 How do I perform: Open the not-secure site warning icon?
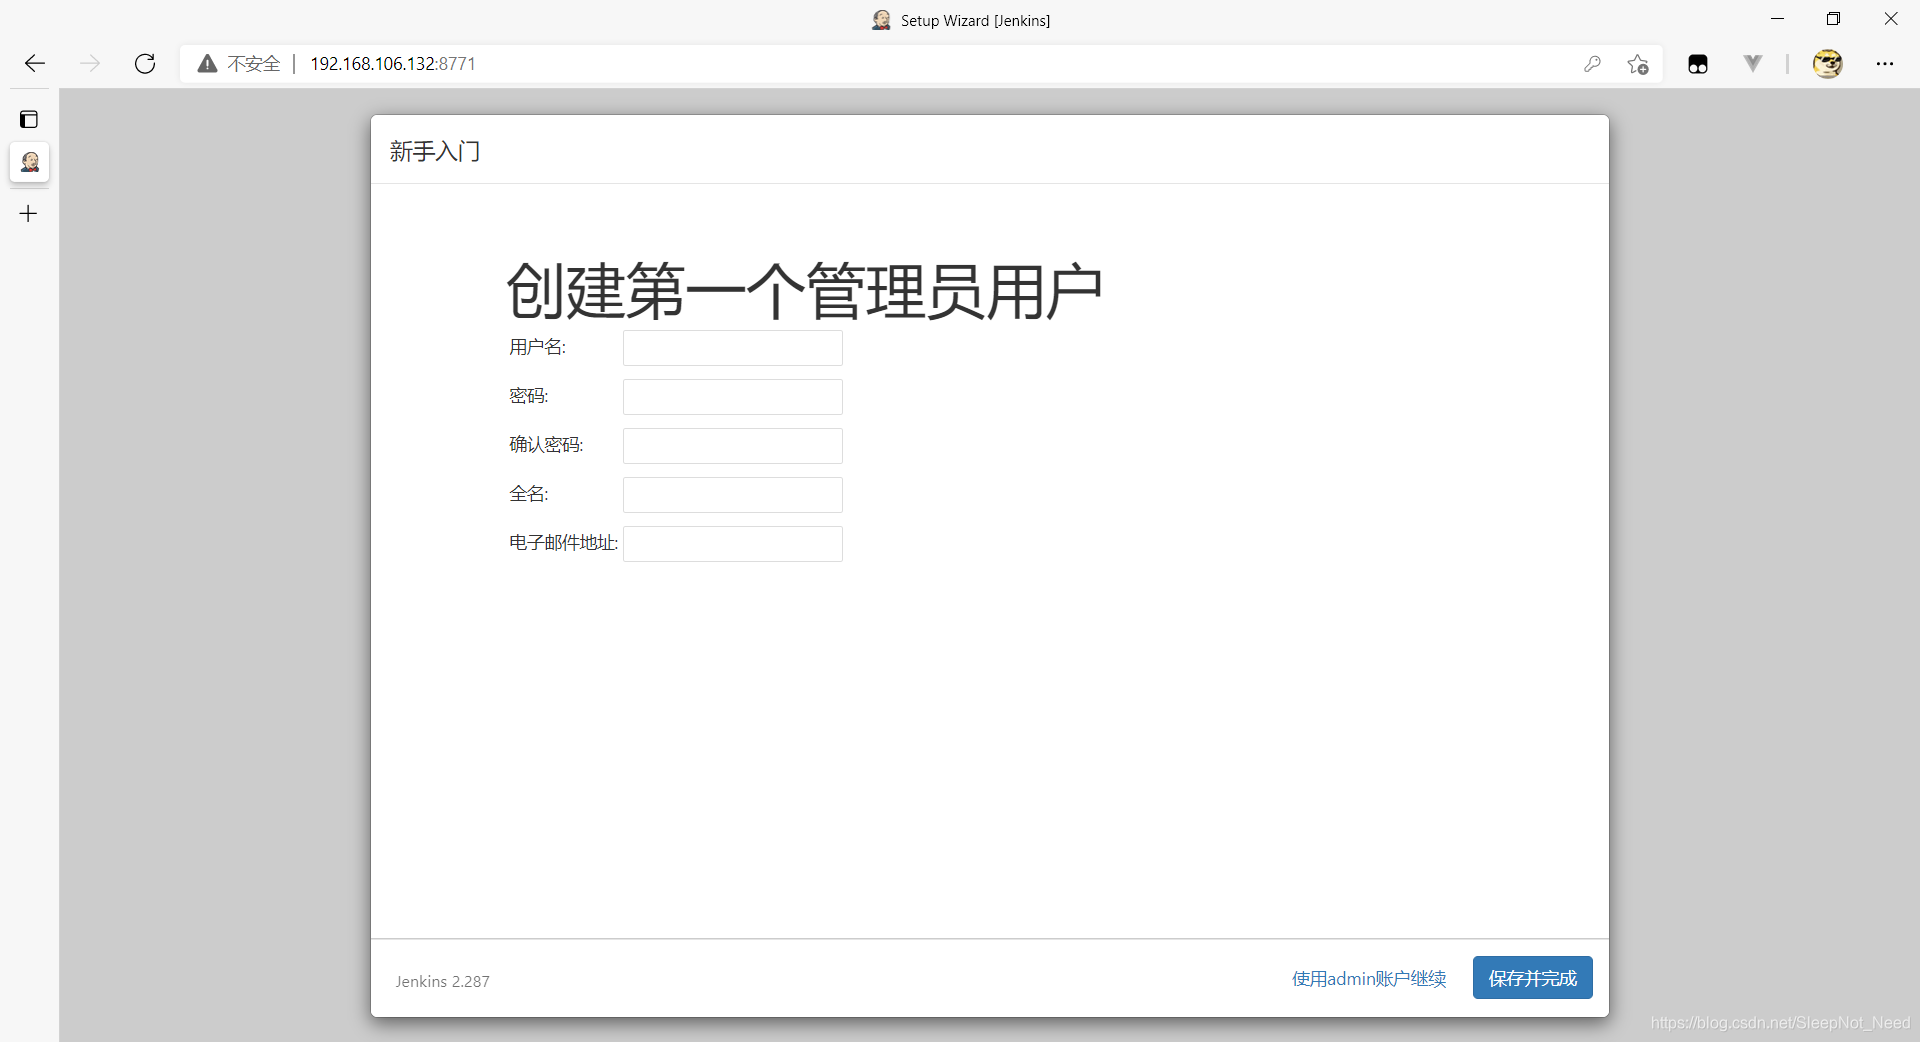click(x=207, y=64)
